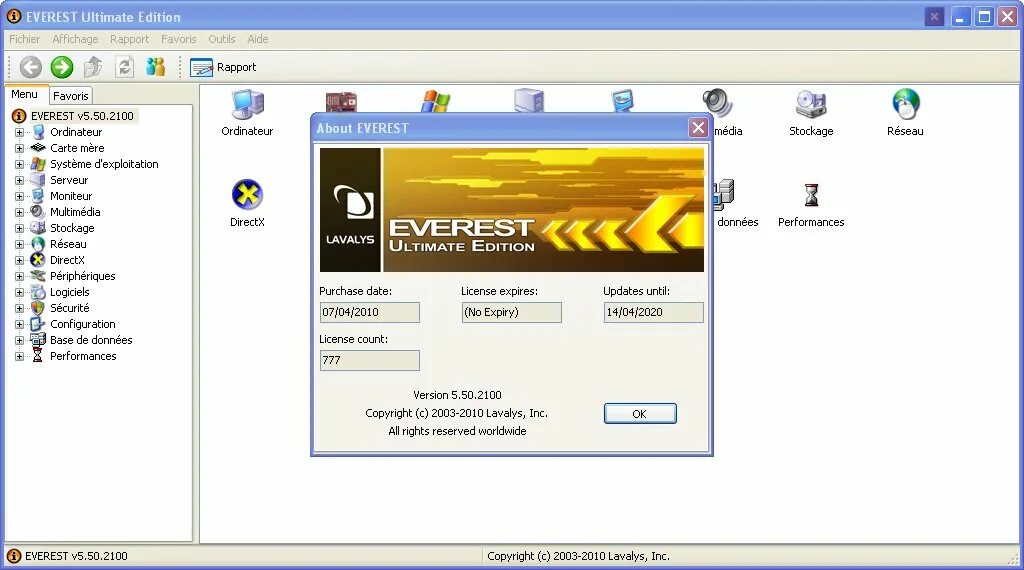
Task: Select the EVEREST v5.50.2100 tree root
Action: click(x=82, y=116)
